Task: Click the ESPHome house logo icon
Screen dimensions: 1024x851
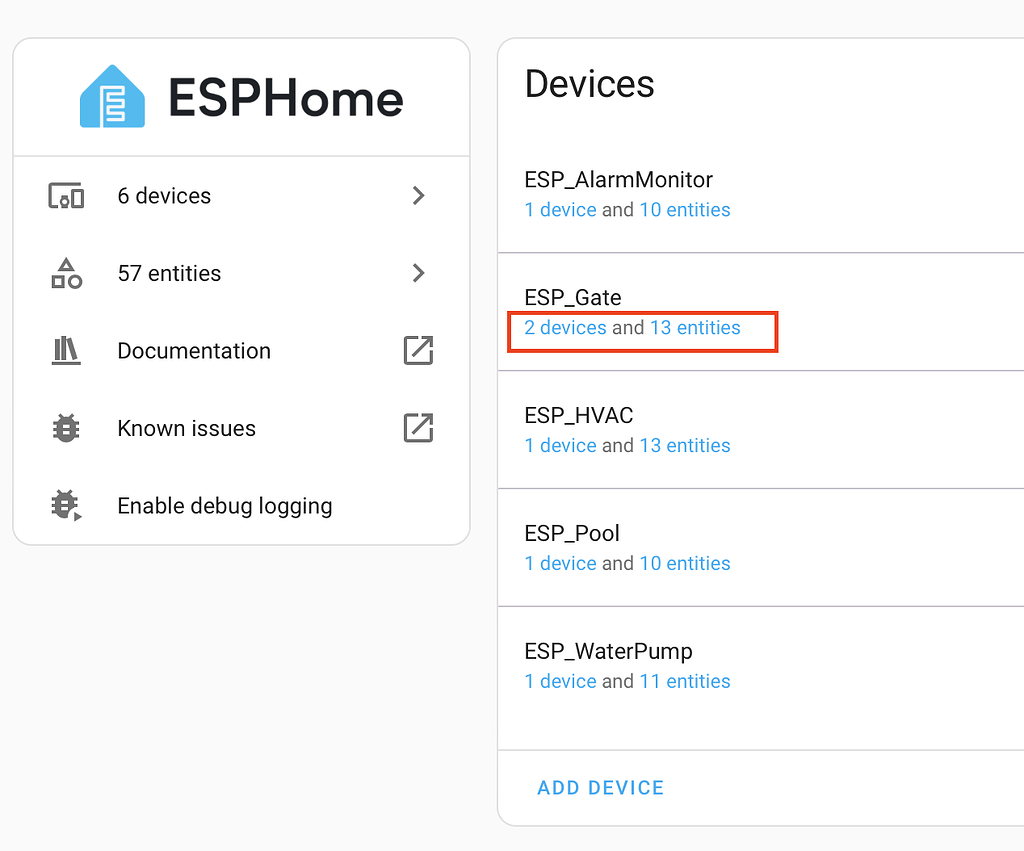Action: pyautogui.click(x=113, y=96)
